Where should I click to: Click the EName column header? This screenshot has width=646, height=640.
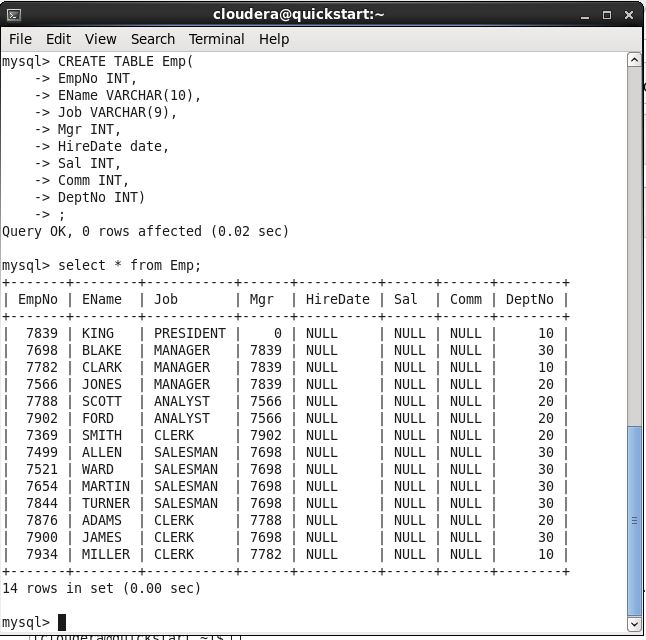(101, 299)
